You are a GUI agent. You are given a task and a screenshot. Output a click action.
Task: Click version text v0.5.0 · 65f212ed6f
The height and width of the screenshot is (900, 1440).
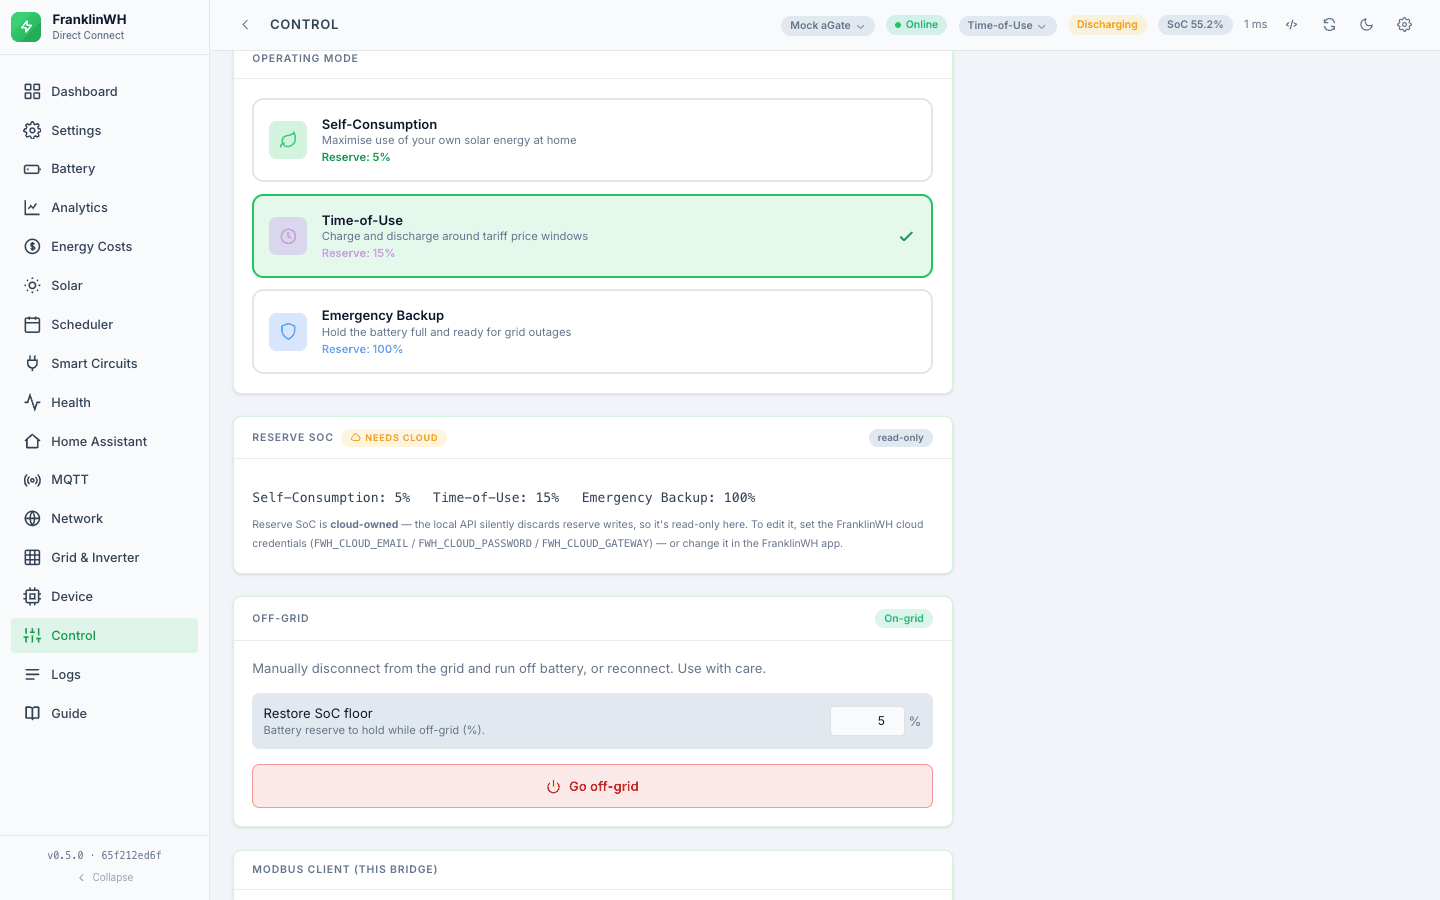(x=104, y=856)
